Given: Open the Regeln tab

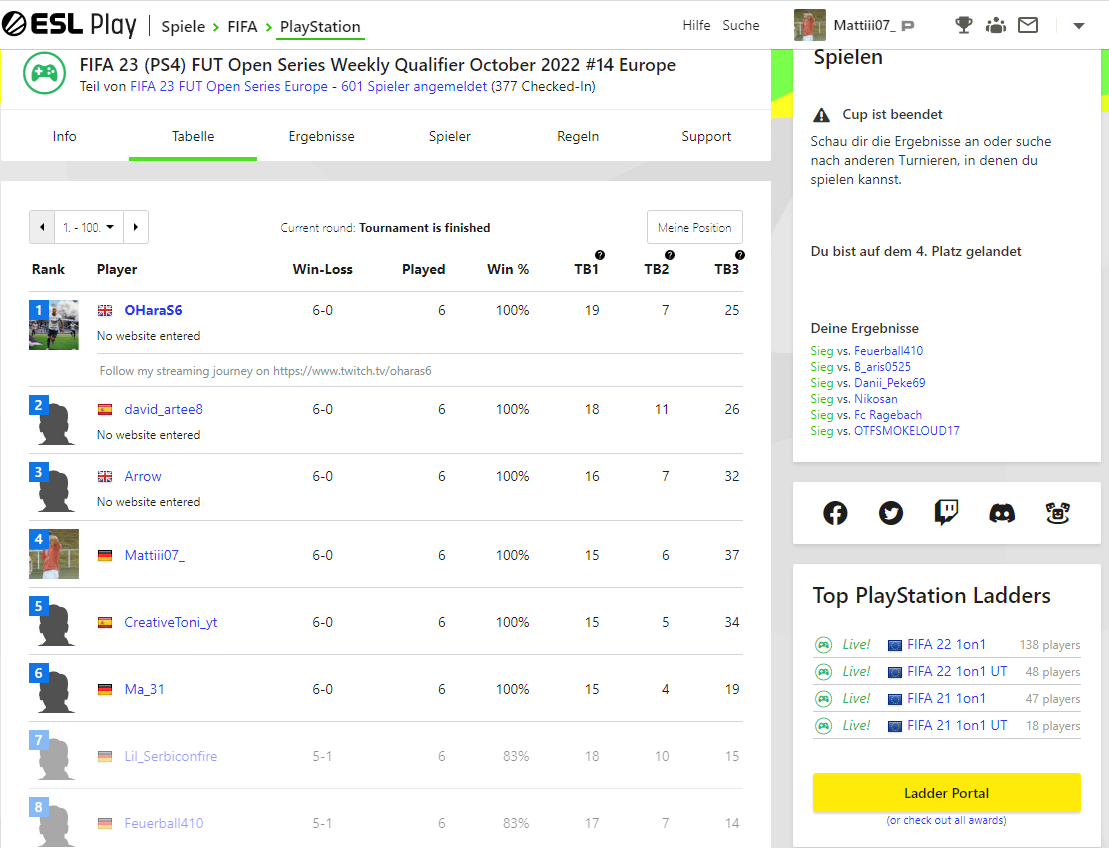Looking at the screenshot, I should pos(578,136).
